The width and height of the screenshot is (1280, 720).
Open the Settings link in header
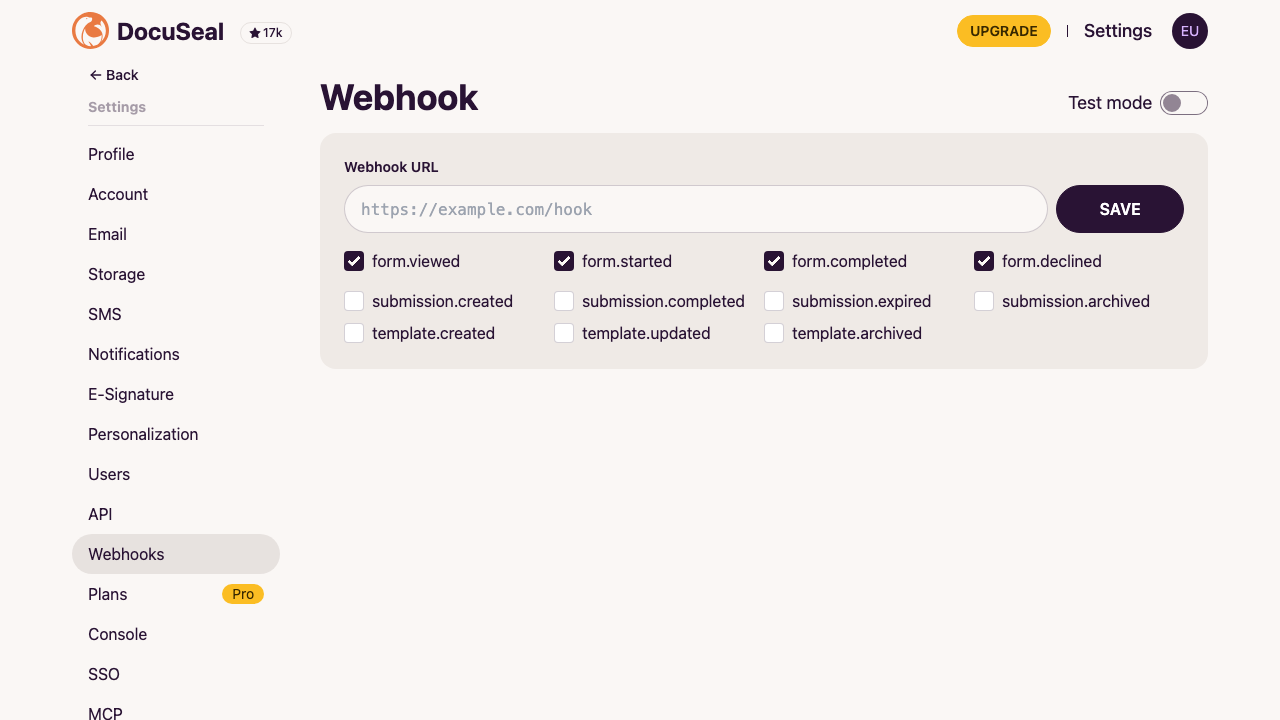pos(1118,31)
